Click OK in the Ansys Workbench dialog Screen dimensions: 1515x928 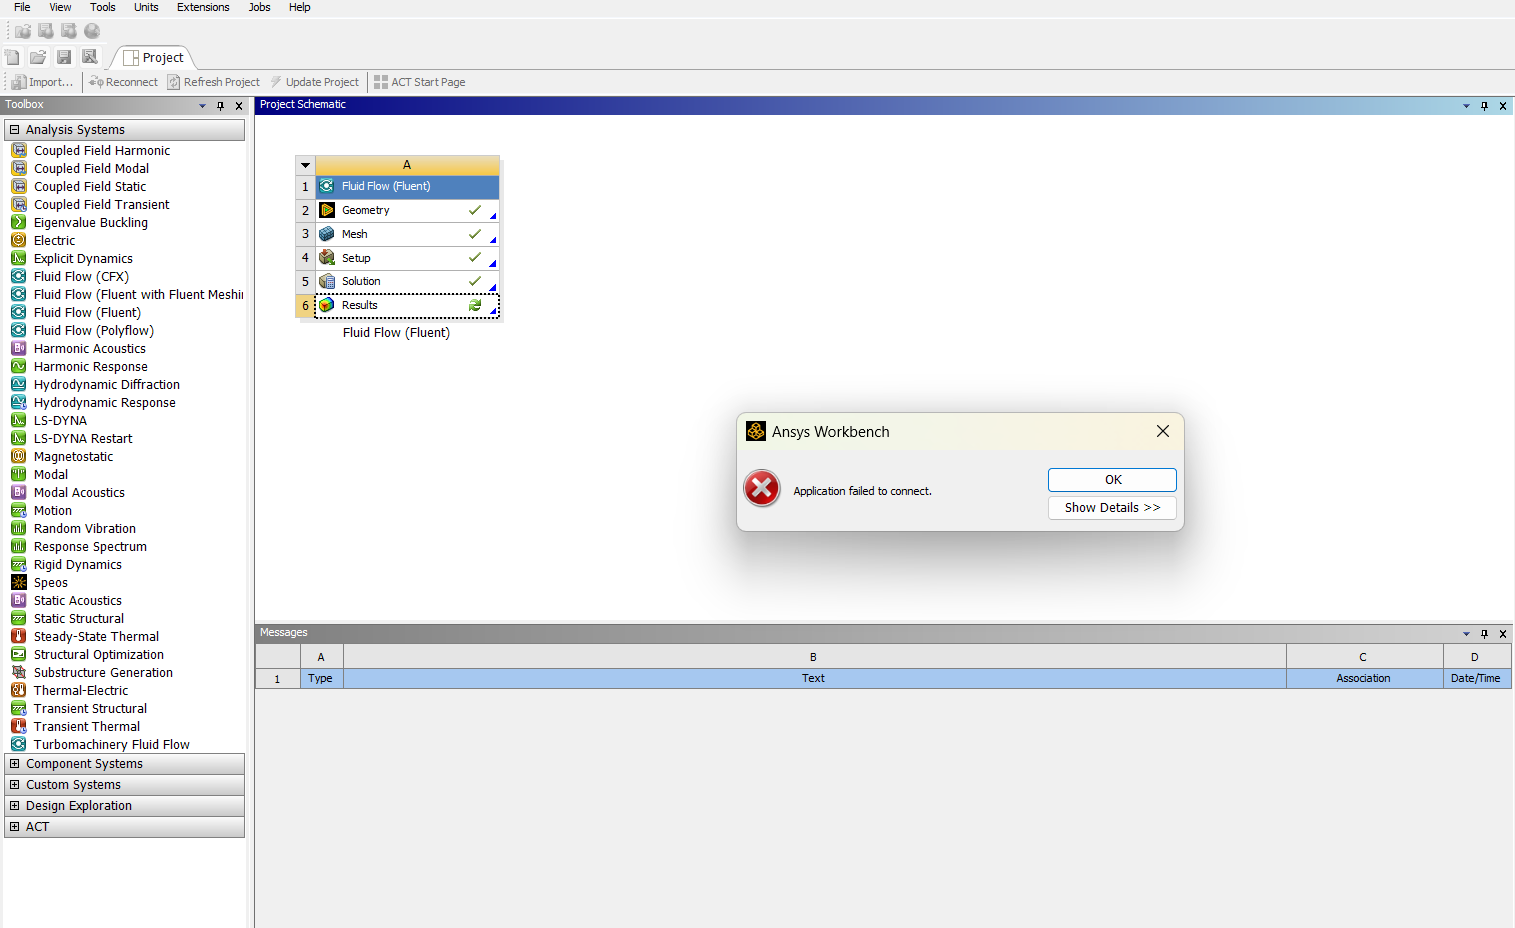pos(1112,480)
